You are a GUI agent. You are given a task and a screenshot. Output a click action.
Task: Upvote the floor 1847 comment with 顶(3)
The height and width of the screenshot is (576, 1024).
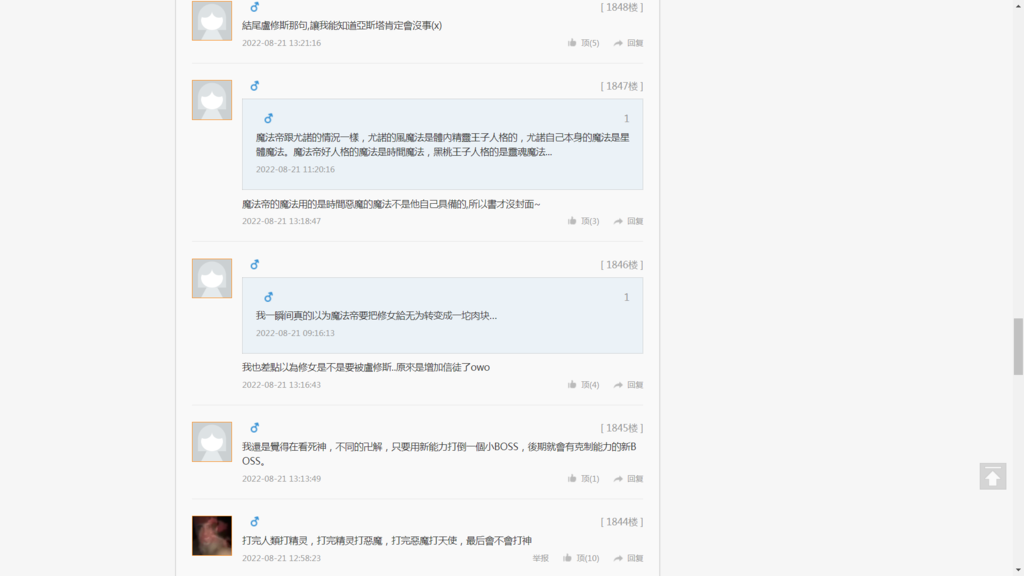(x=583, y=221)
